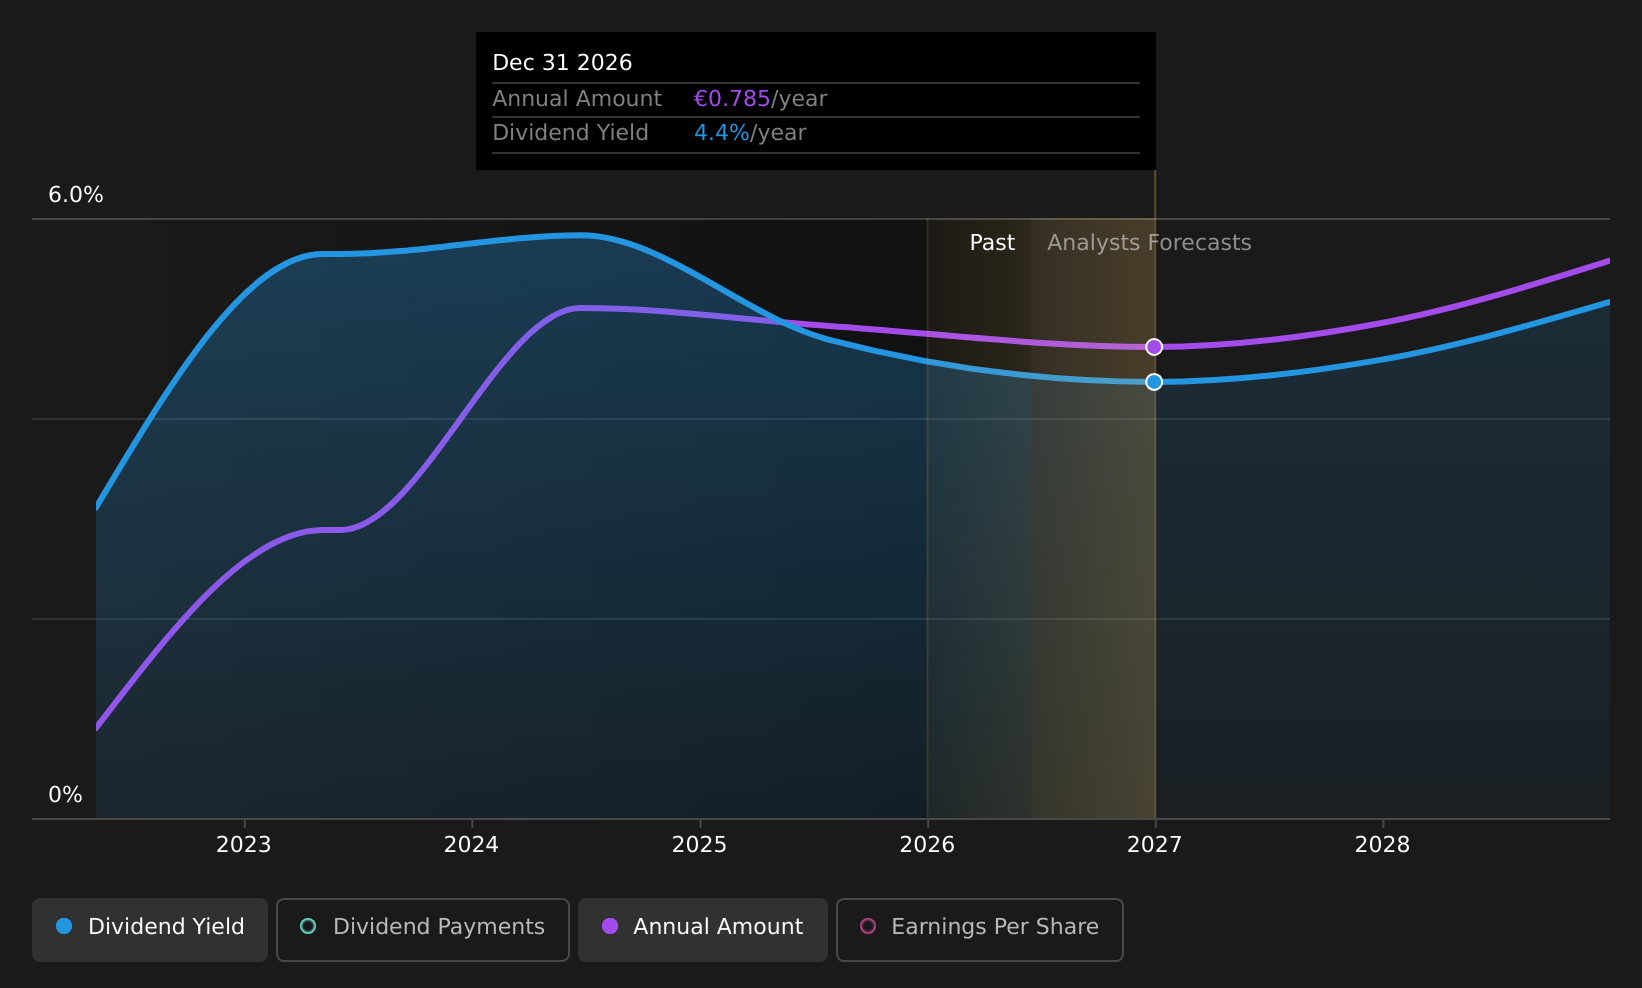Click the purple Annual Amount data point

point(1154,347)
